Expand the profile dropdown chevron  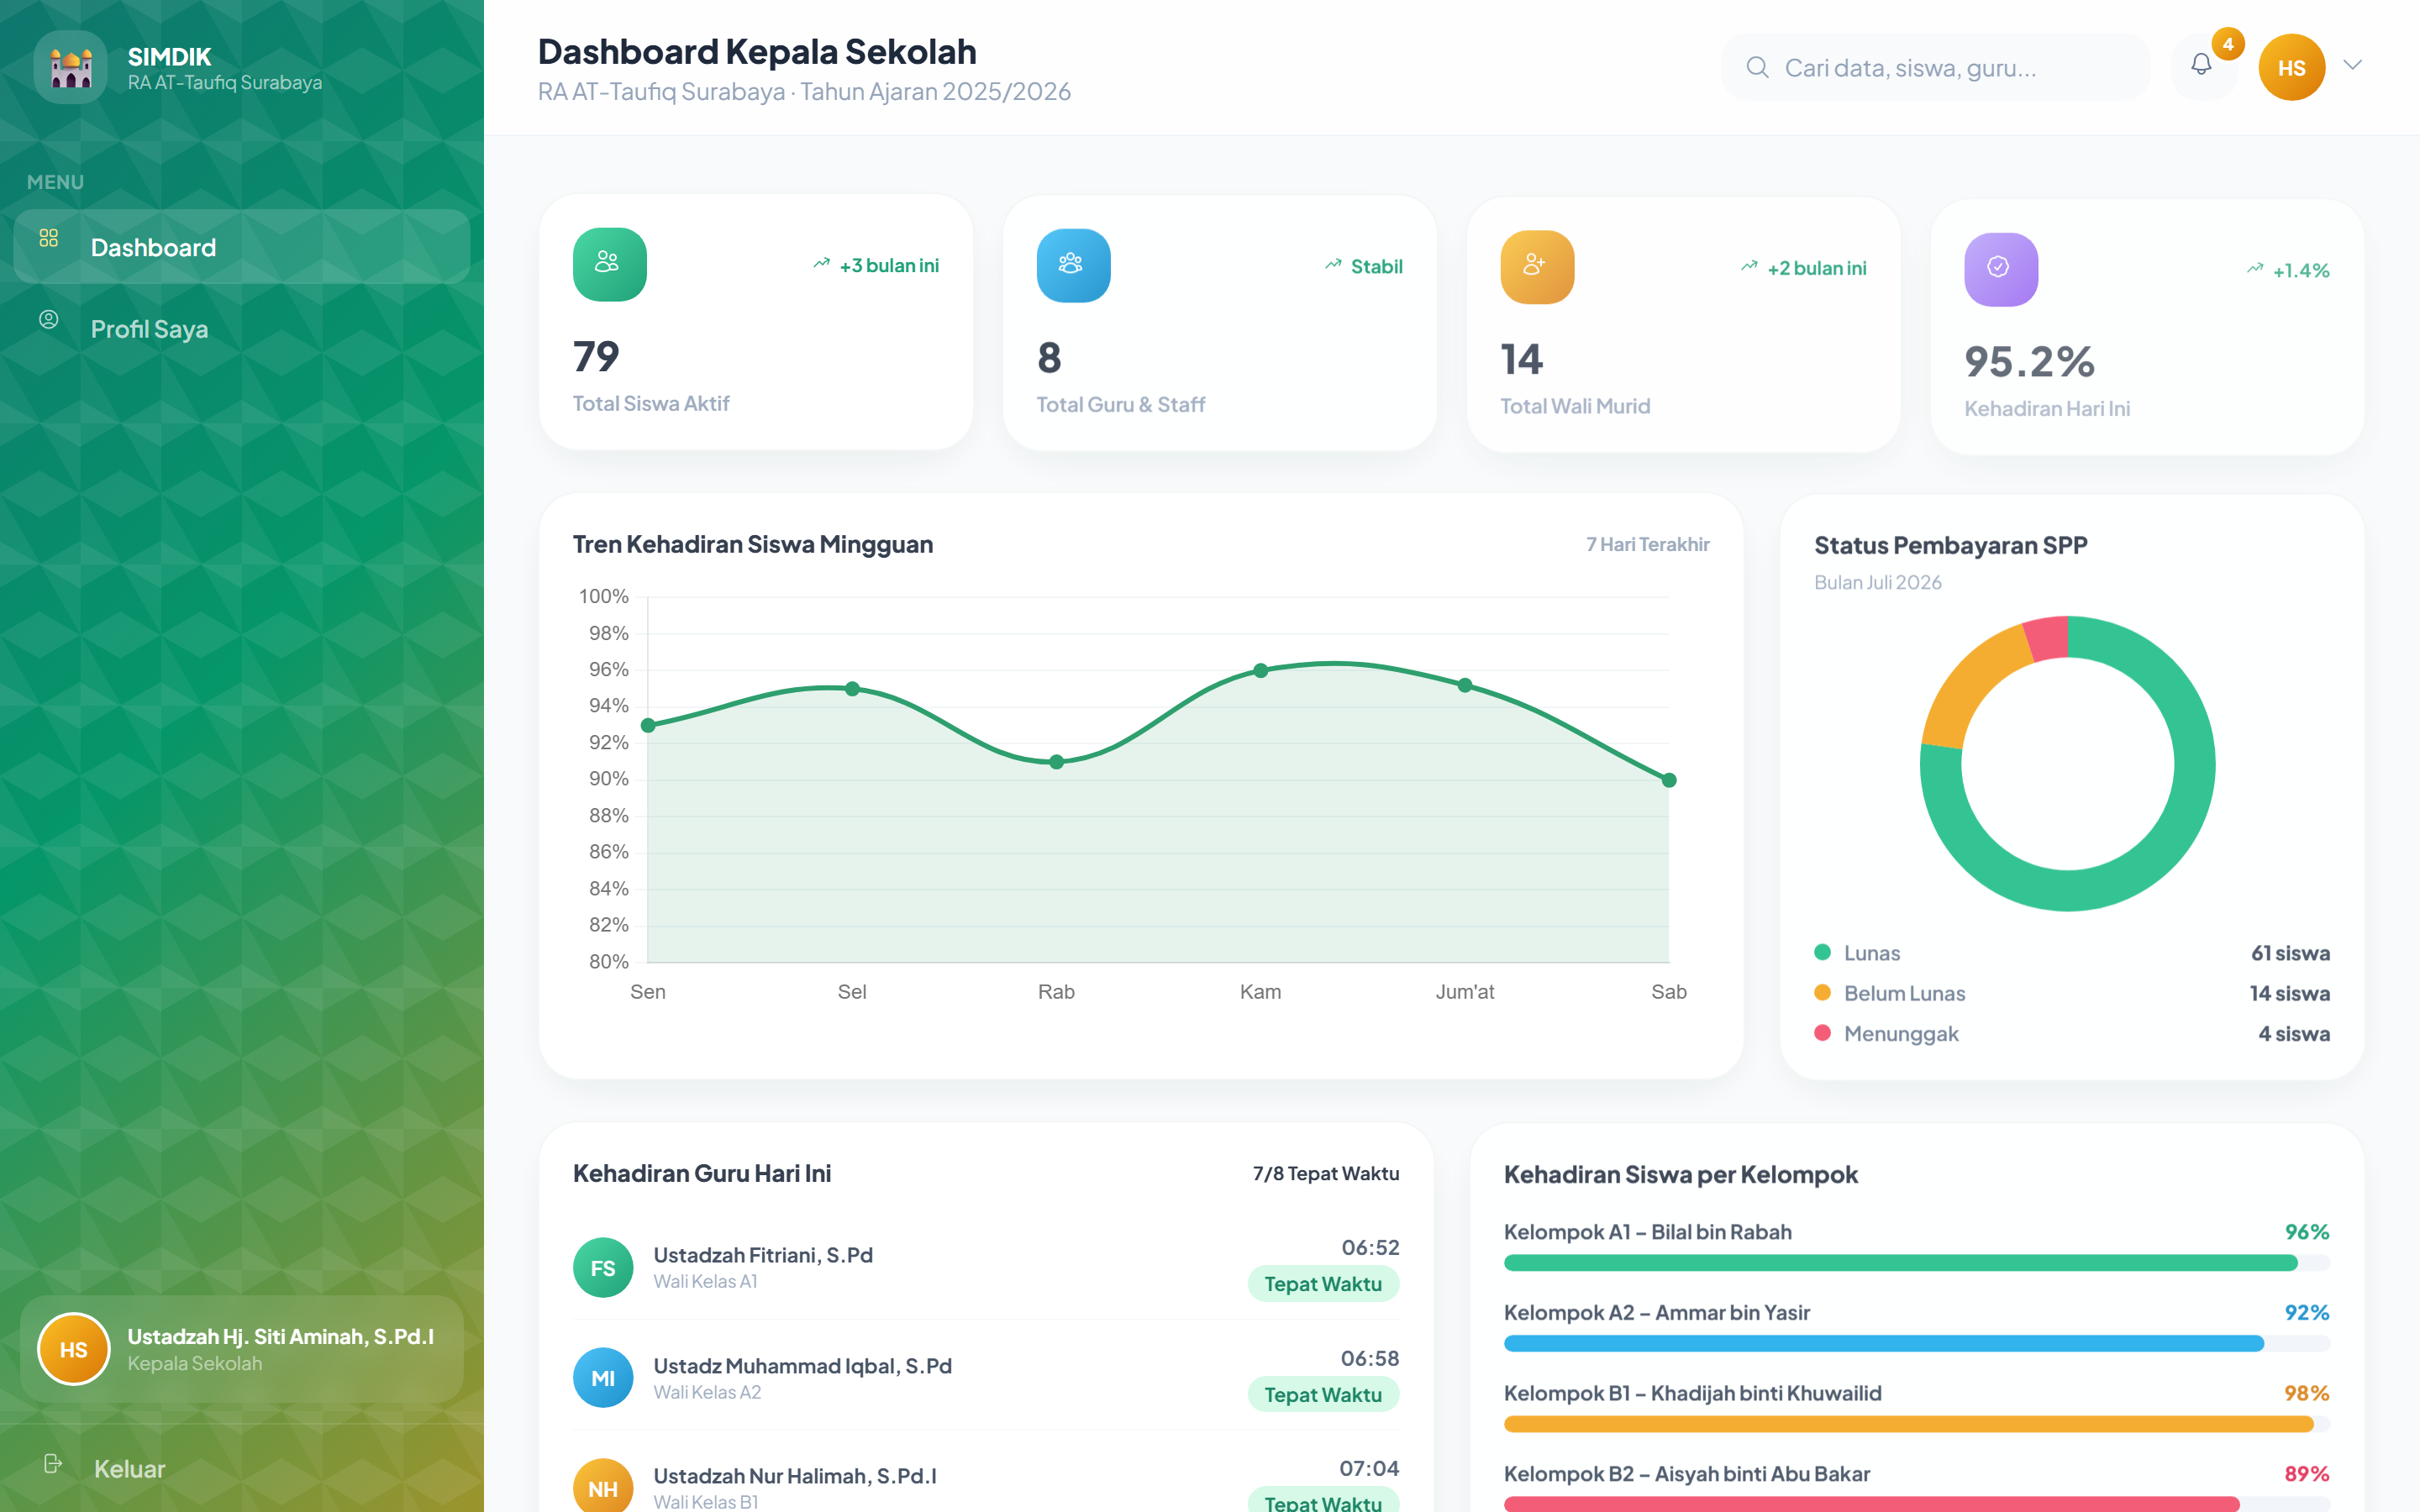[2353, 65]
